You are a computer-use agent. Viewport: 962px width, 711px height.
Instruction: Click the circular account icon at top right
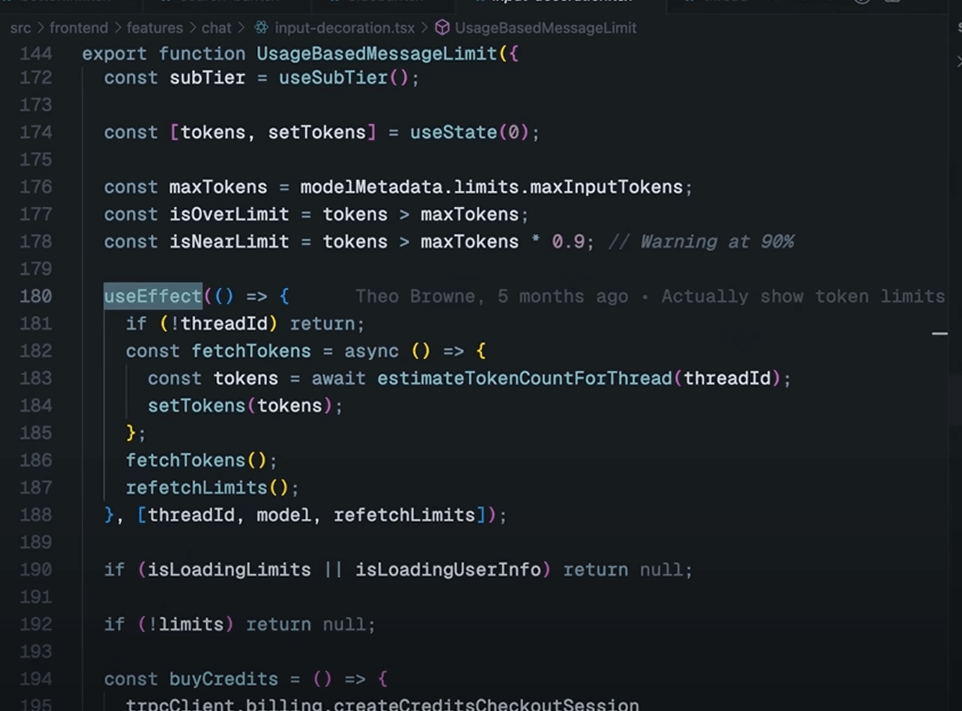861,3
